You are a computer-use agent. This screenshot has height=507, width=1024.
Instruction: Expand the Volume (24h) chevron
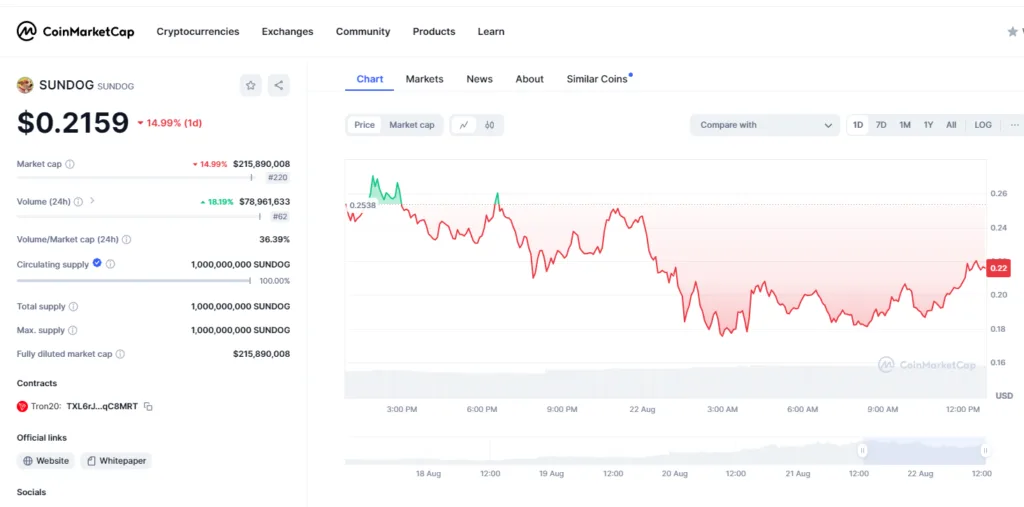pos(92,201)
